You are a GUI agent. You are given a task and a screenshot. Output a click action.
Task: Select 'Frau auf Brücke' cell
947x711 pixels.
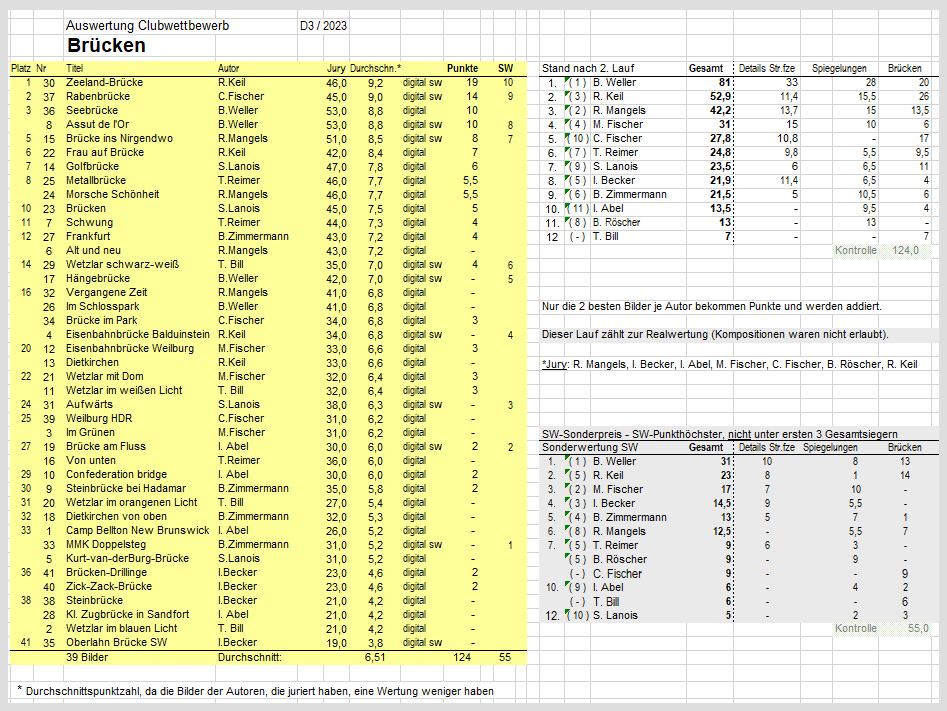pyautogui.click(x=105, y=152)
